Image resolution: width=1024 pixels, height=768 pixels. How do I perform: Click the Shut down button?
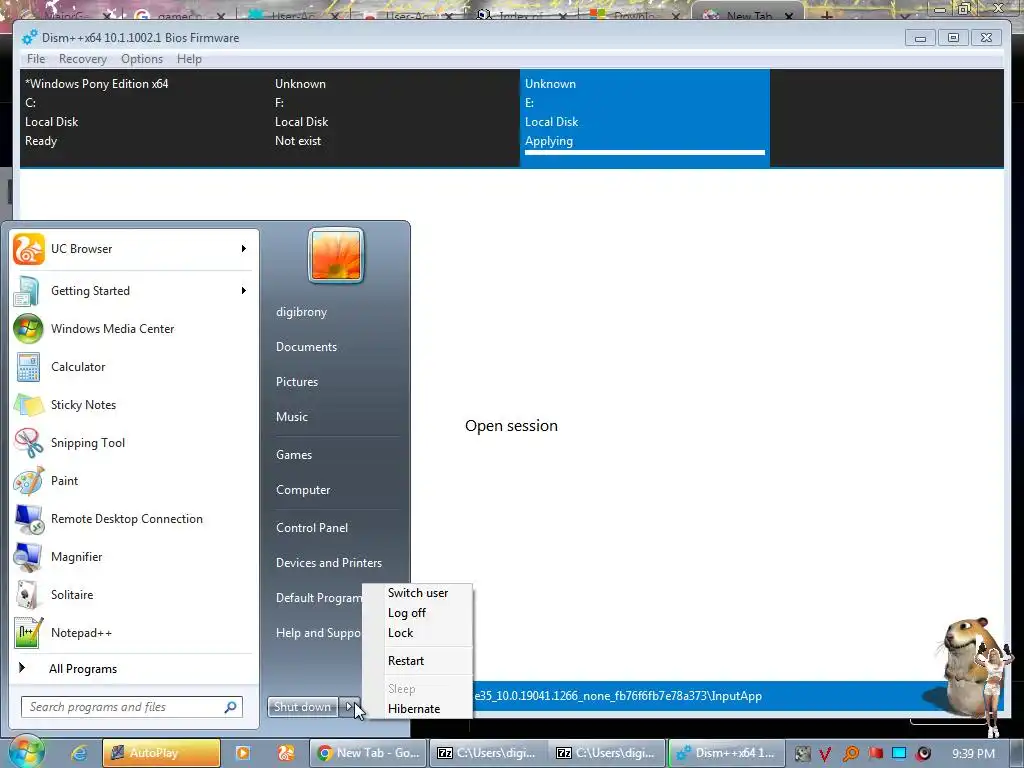pyautogui.click(x=303, y=707)
